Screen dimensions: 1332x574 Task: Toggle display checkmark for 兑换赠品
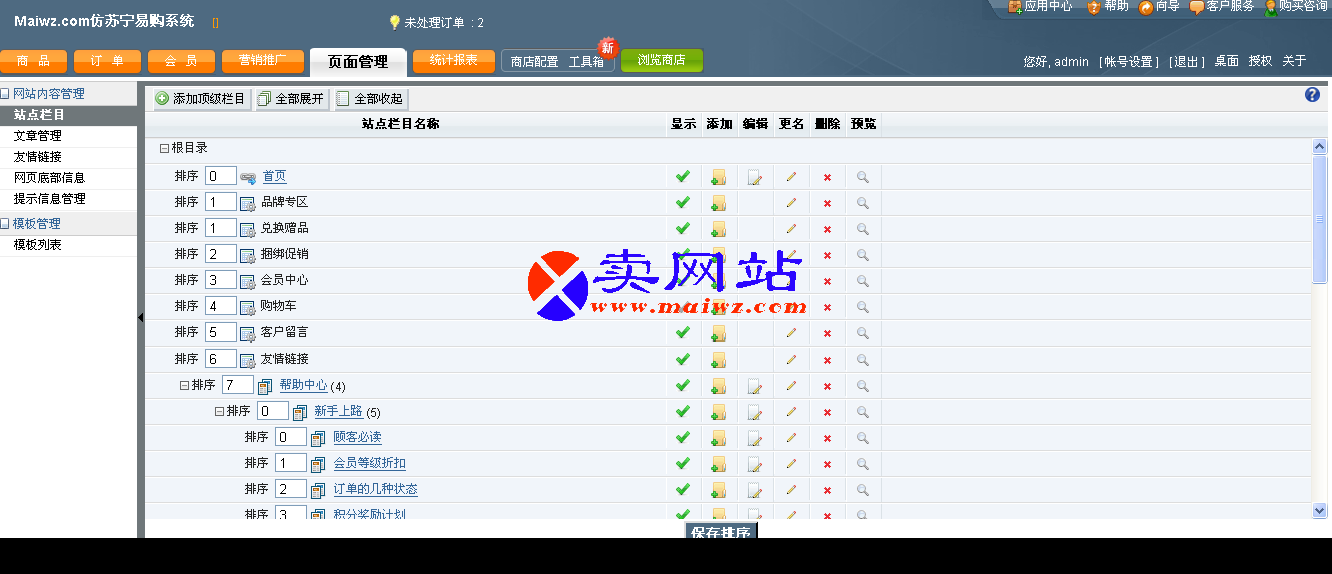point(683,228)
